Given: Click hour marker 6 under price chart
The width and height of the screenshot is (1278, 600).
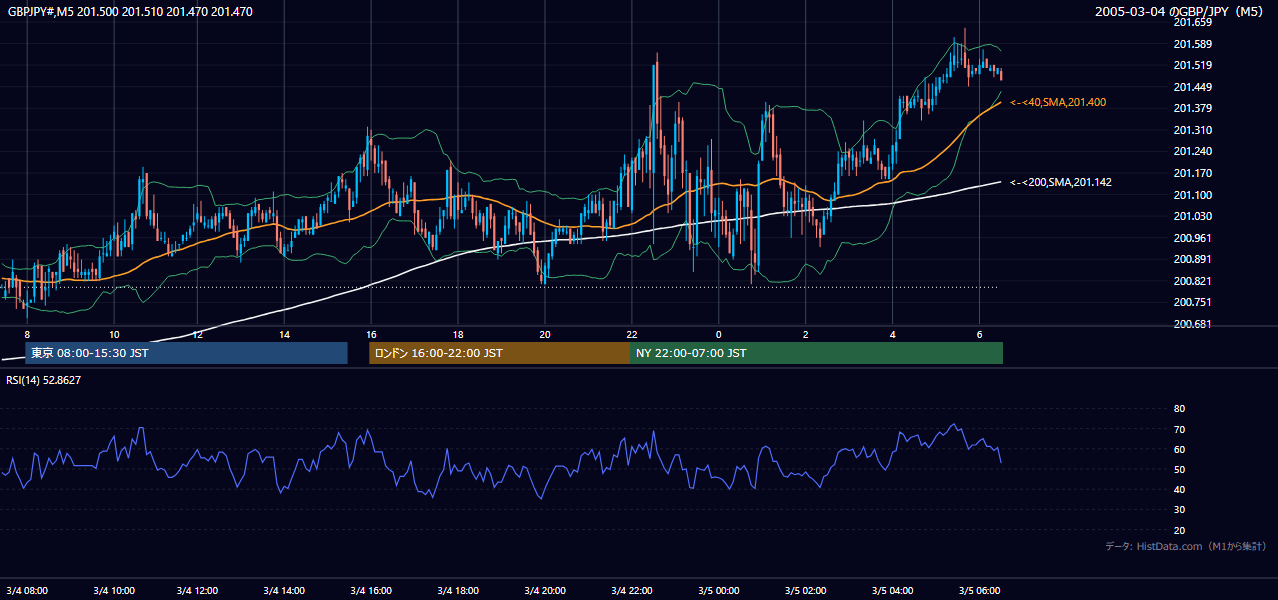Looking at the screenshot, I should click(979, 334).
